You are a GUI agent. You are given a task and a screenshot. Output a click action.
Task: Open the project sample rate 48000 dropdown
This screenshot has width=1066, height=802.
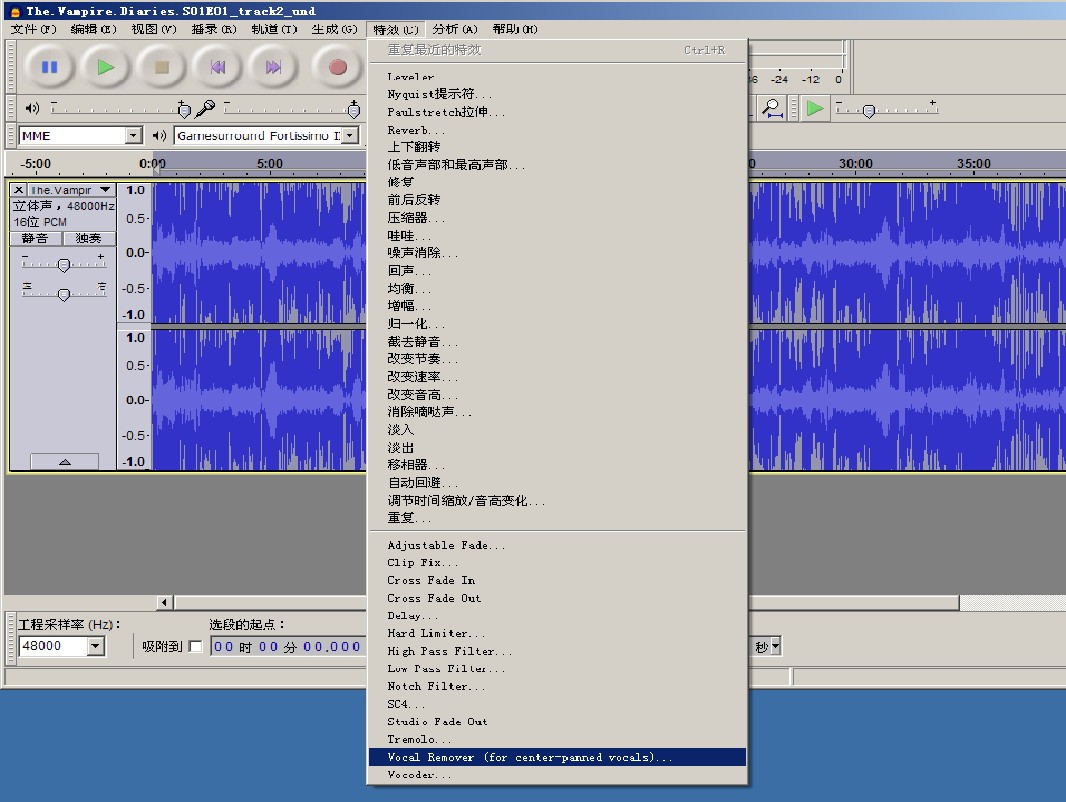pos(96,646)
